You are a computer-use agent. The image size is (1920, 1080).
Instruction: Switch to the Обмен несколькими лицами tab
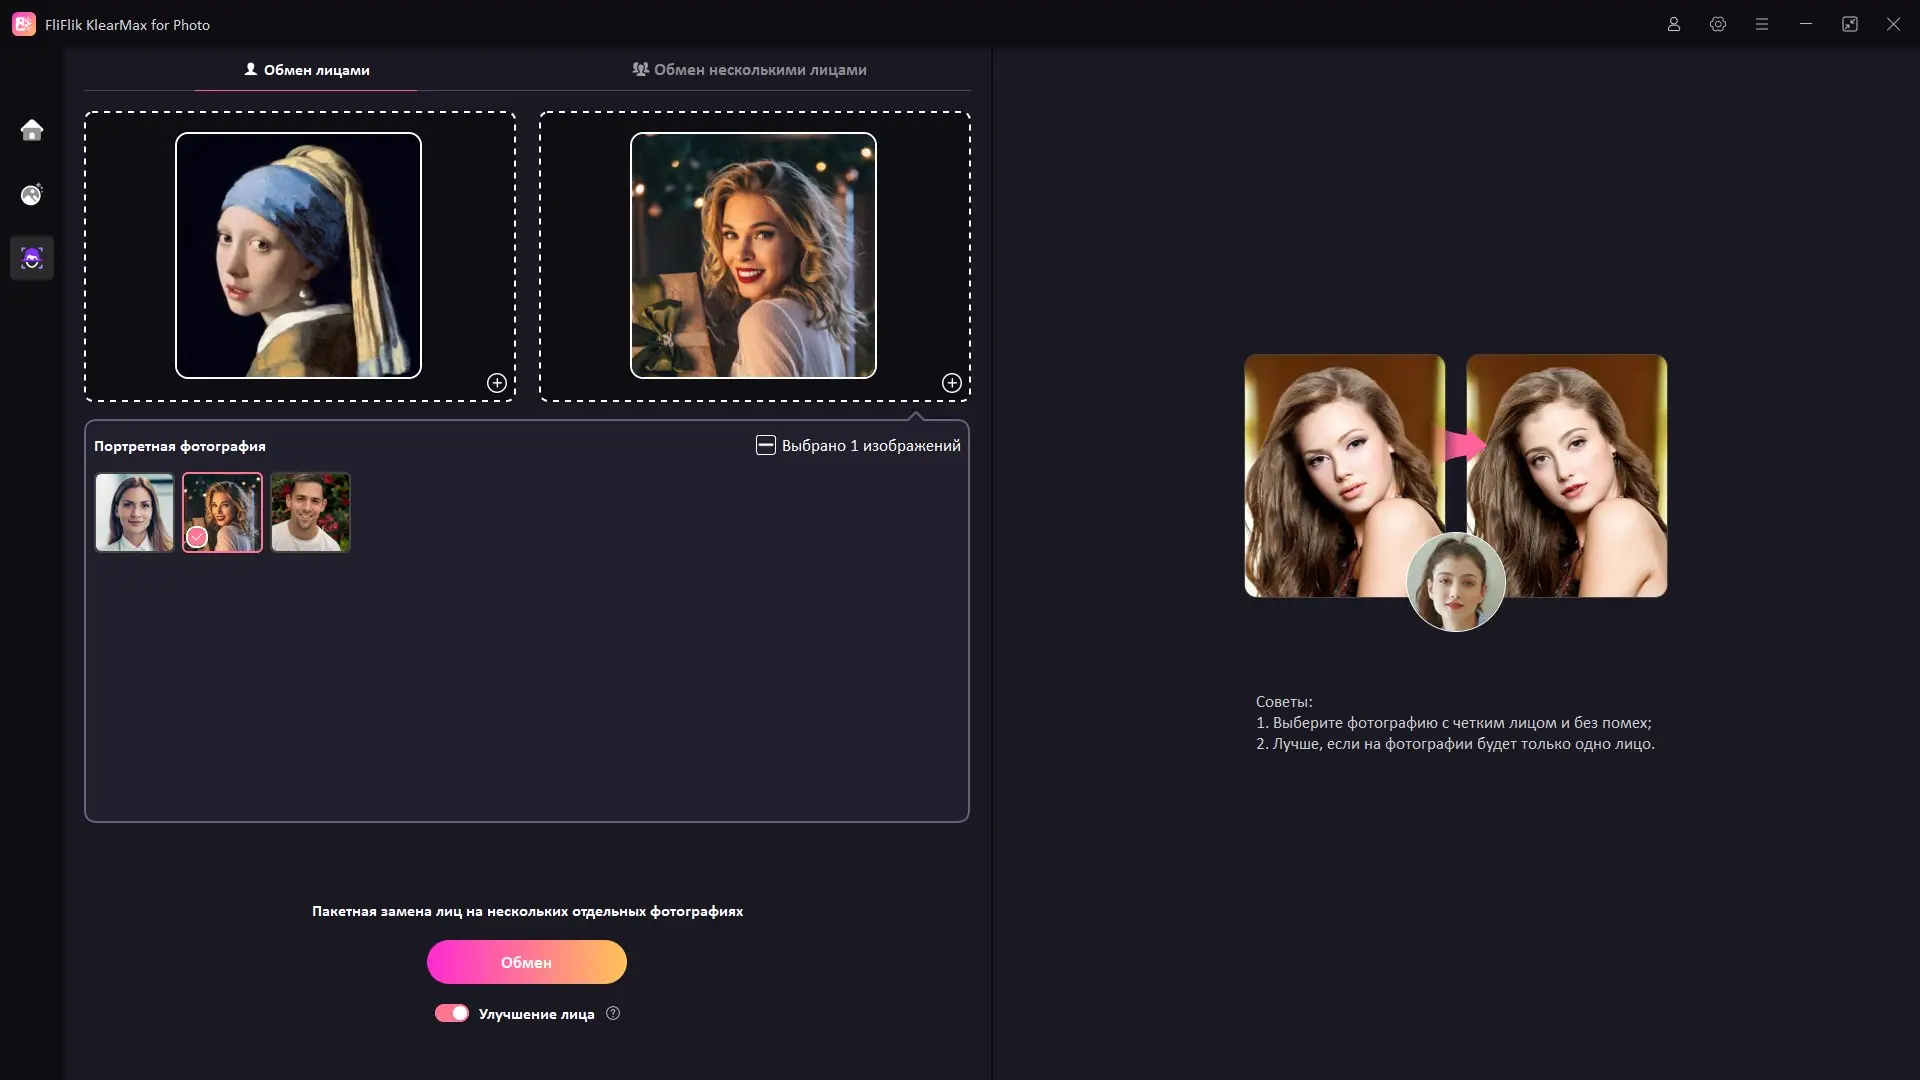(748, 69)
